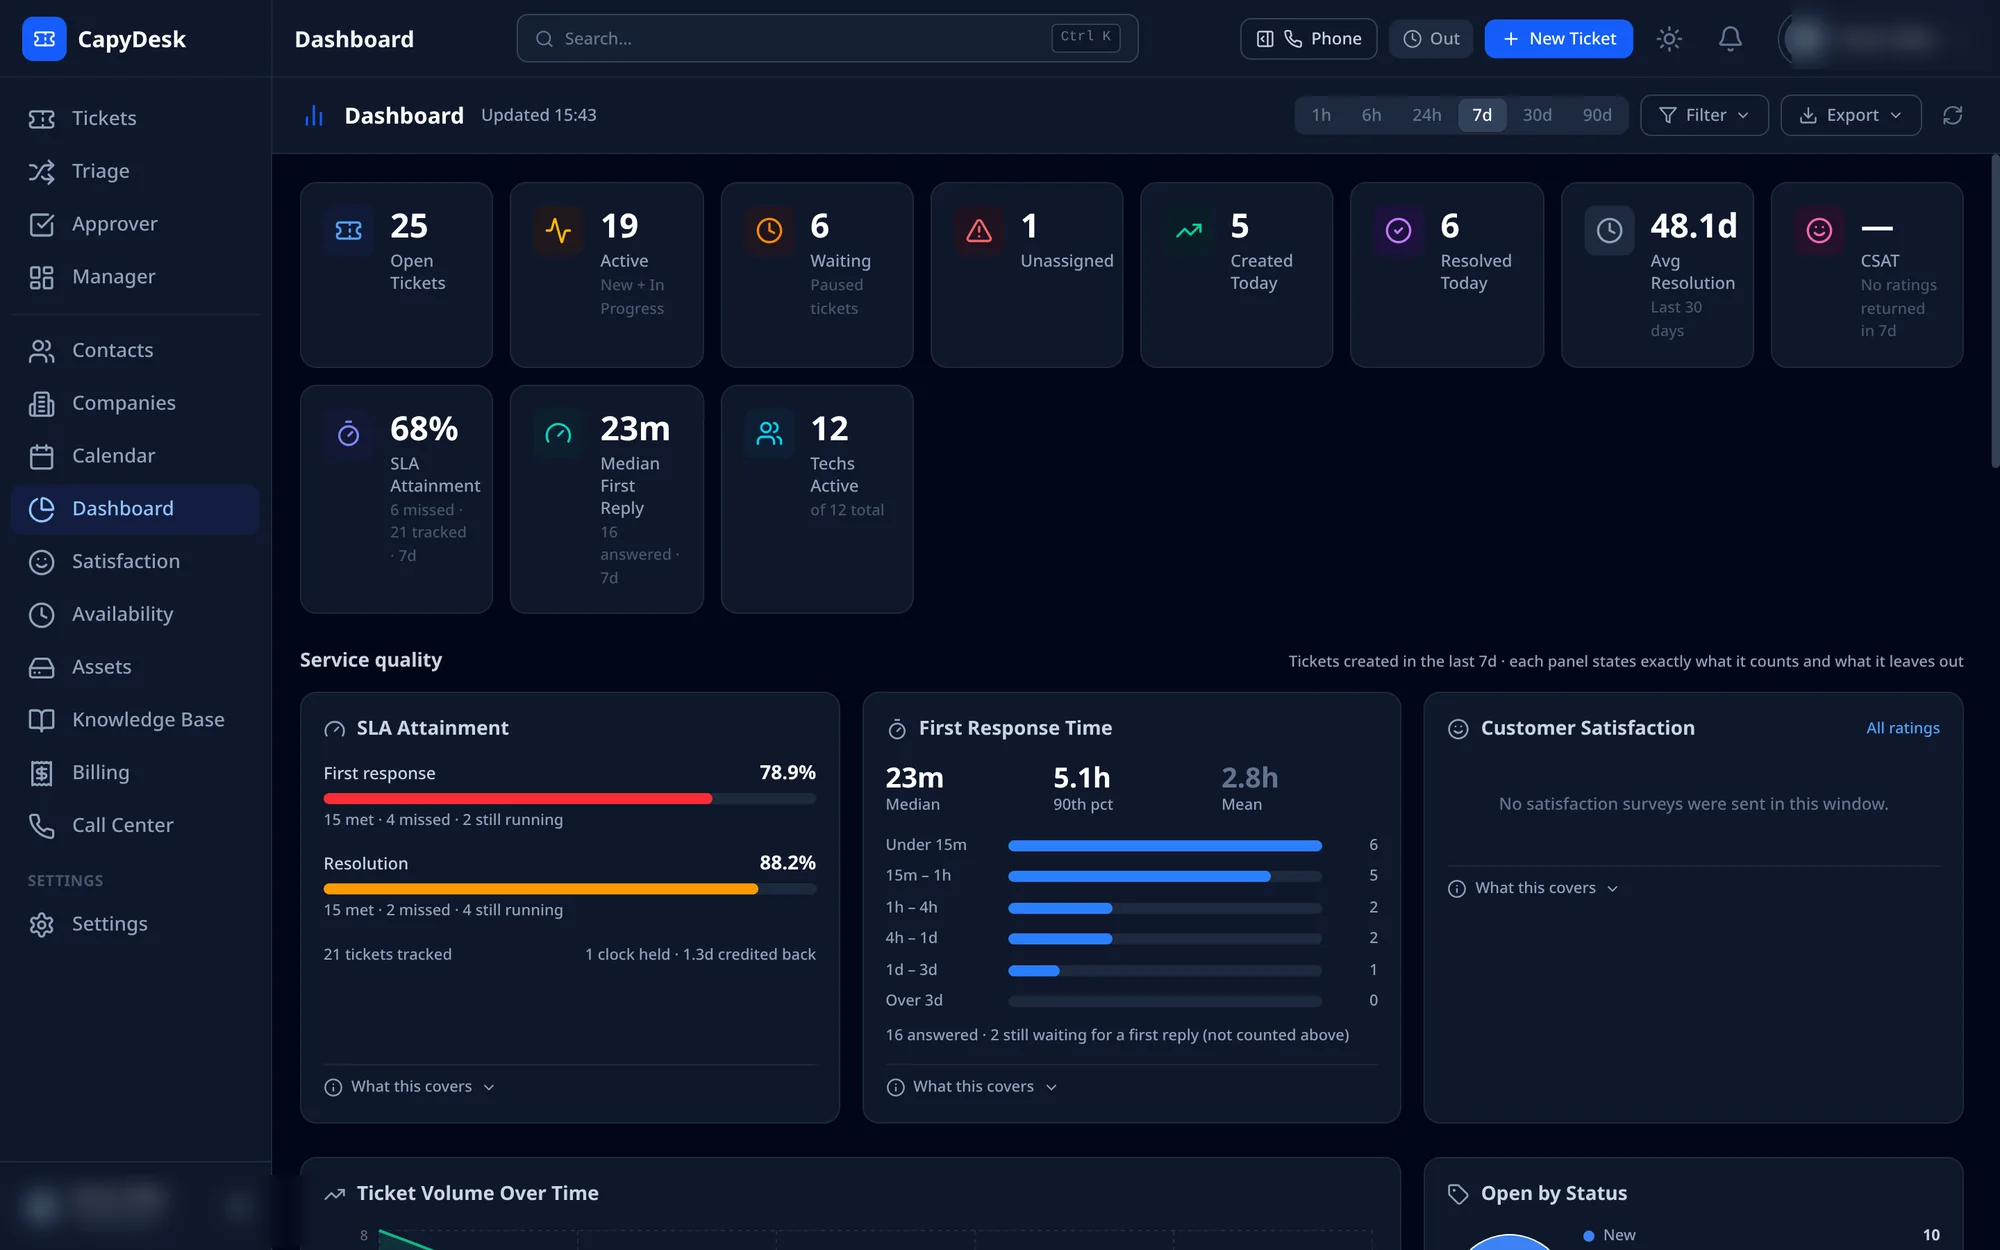2000x1250 pixels.
Task: Click the First response progress bar
Action: [x=570, y=799]
